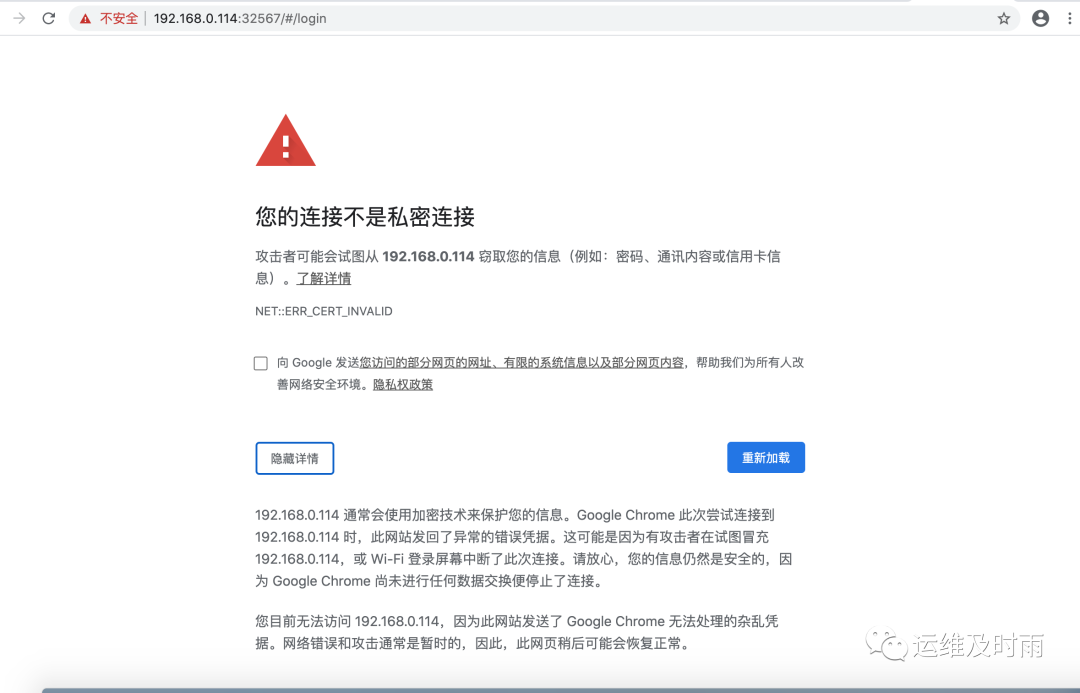Reload the page with the refresh icon

[48, 19]
